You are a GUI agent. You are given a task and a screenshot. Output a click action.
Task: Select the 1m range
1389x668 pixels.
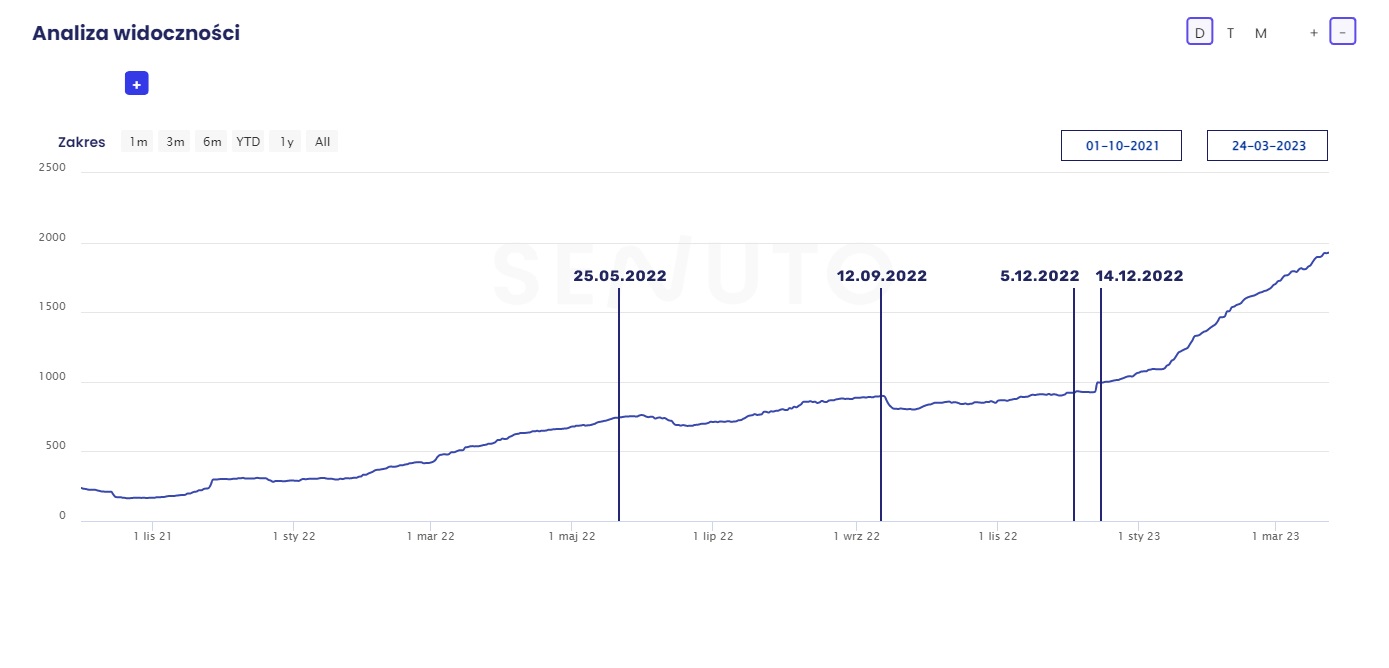[x=138, y=142]
